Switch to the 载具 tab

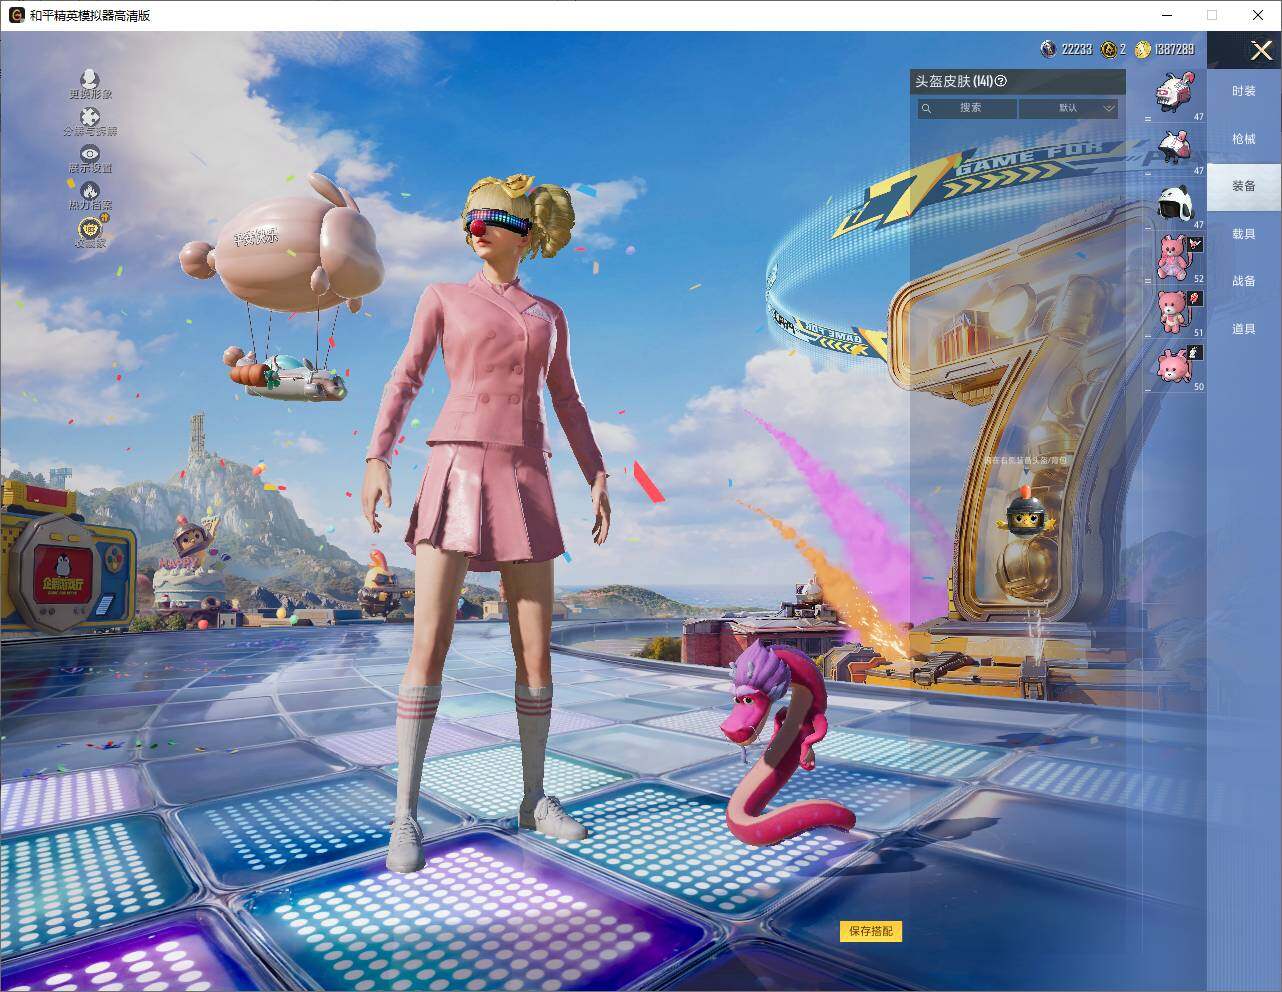tap(1244, 234)
